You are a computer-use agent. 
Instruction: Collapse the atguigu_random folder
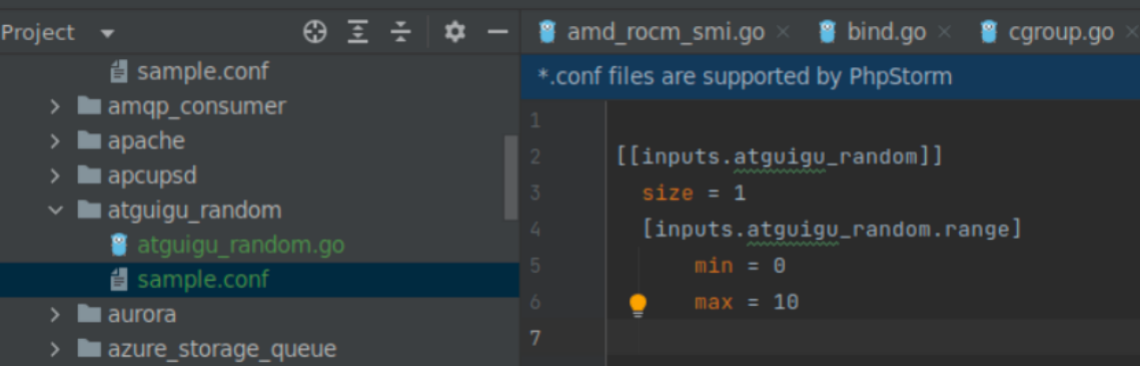point(55,210)
